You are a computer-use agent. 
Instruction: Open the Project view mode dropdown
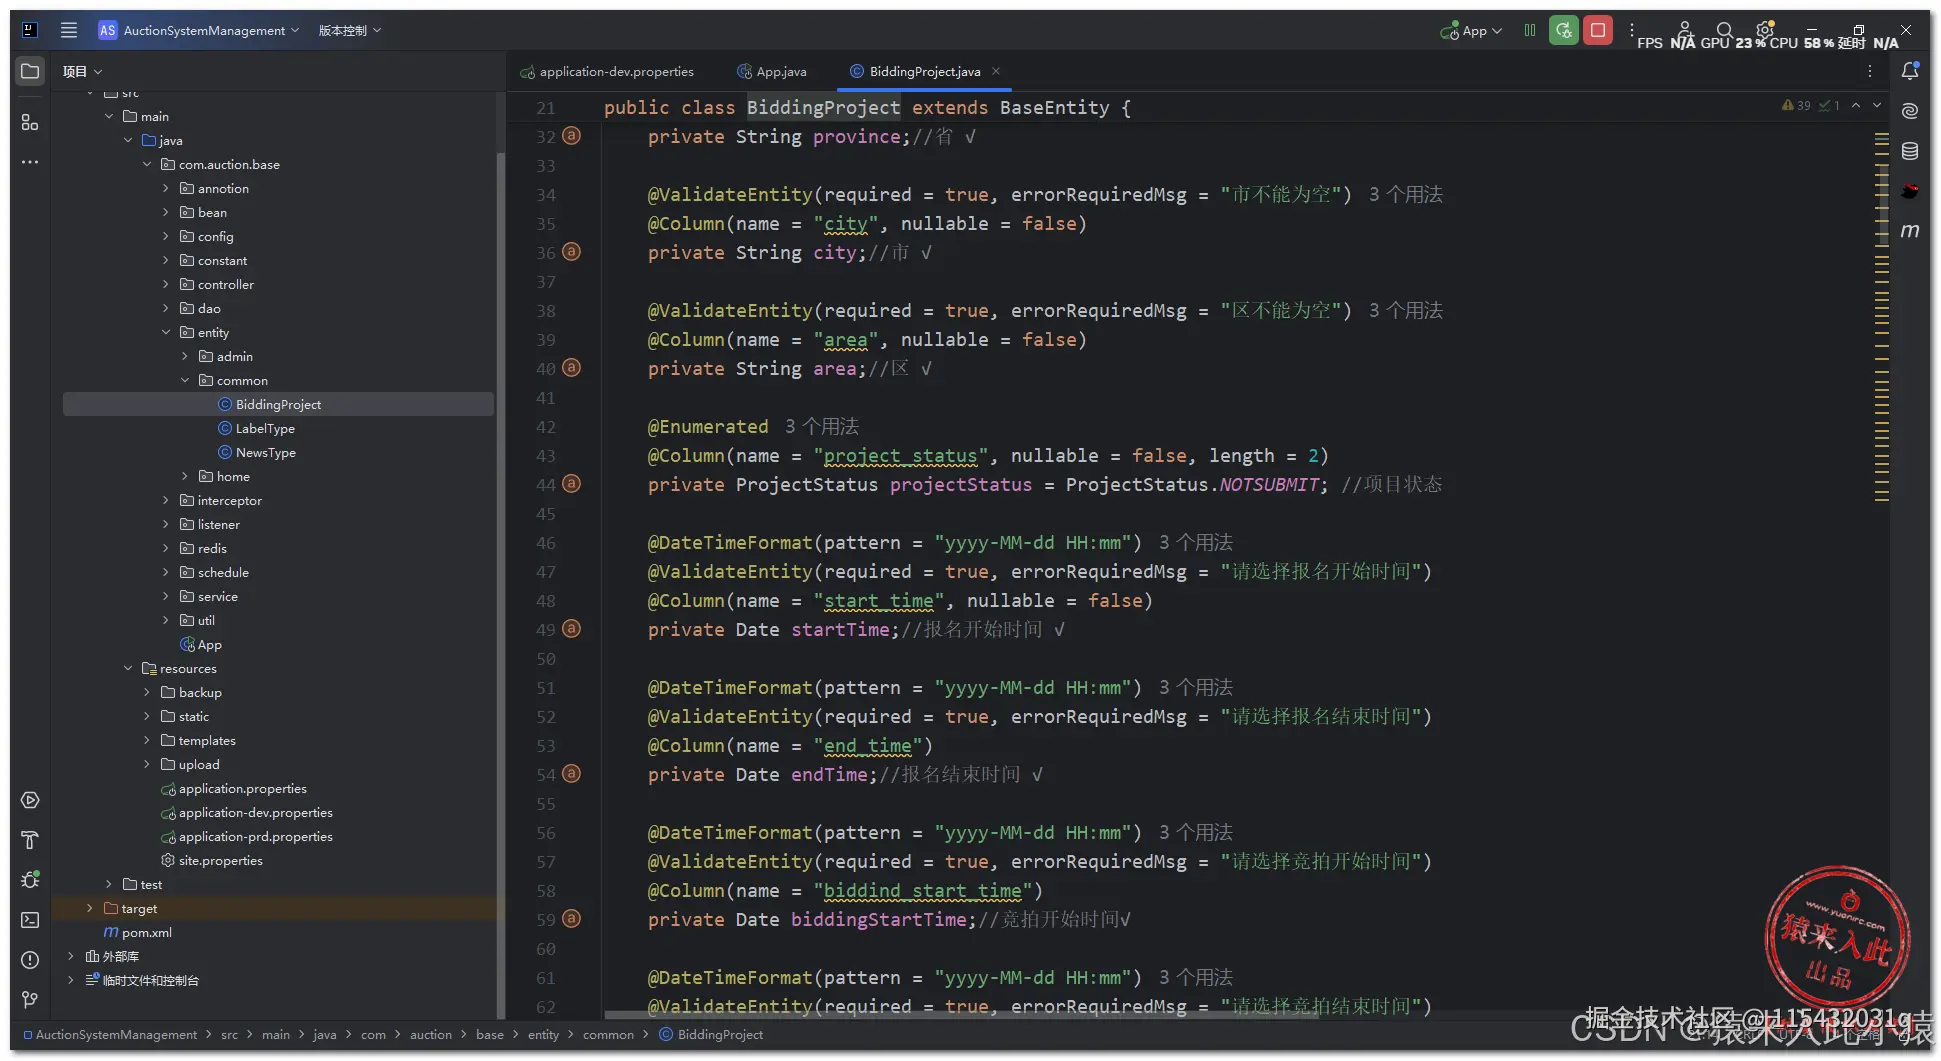(x=82, y=71)
